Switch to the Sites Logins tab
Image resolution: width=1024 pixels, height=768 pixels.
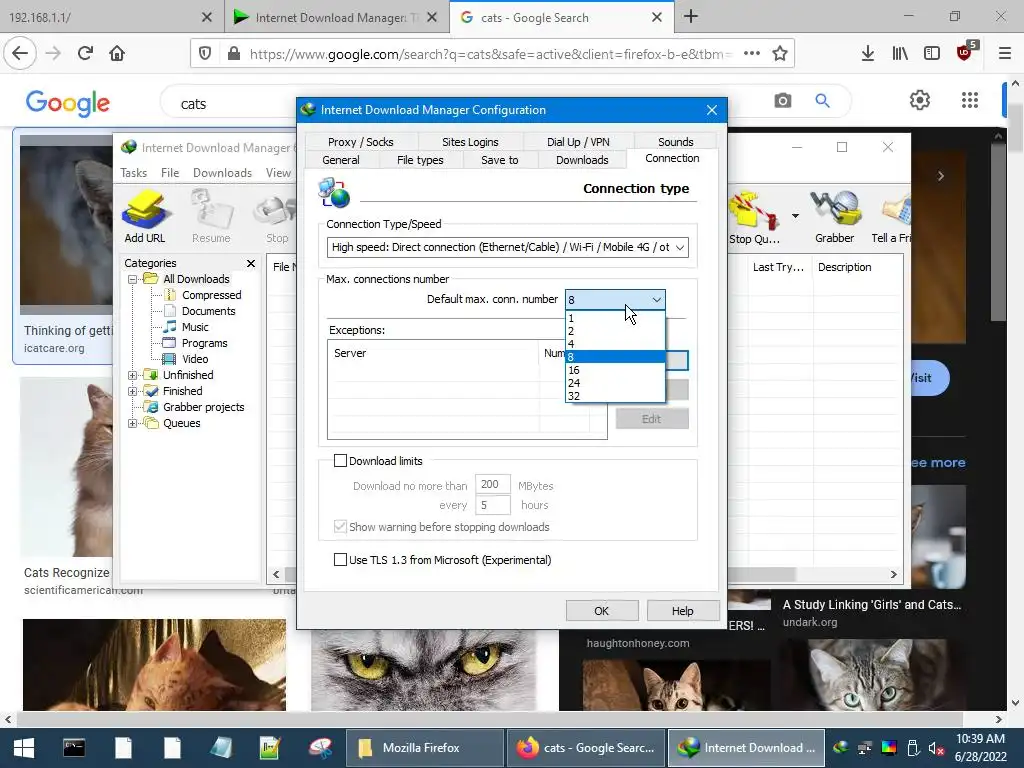470,142
